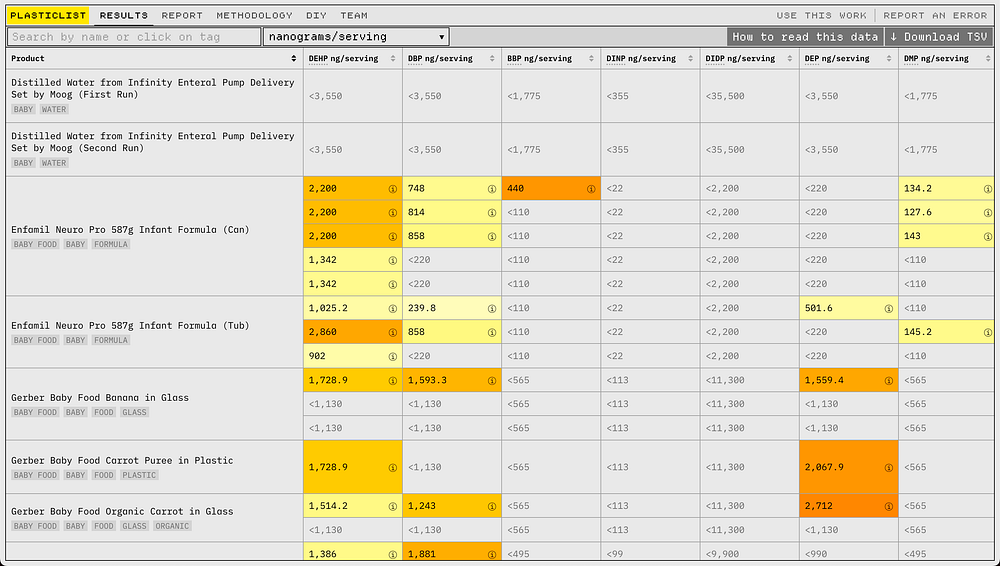Focus the search by name field
Viewport: 1000px width, 566px height.
click(134, 36)
